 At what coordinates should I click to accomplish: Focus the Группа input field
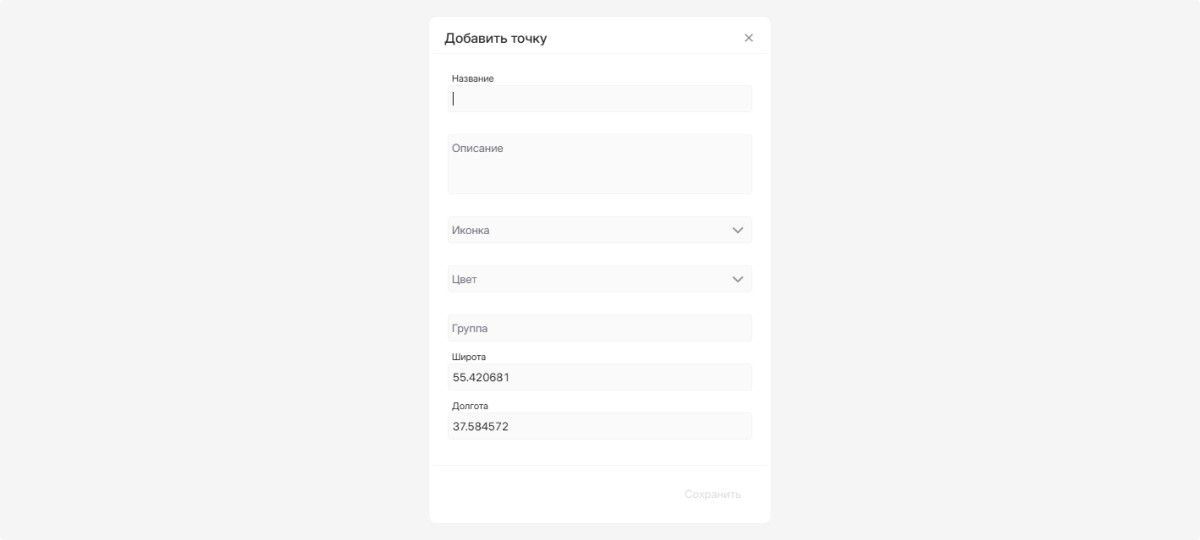[x=600, y=328]
